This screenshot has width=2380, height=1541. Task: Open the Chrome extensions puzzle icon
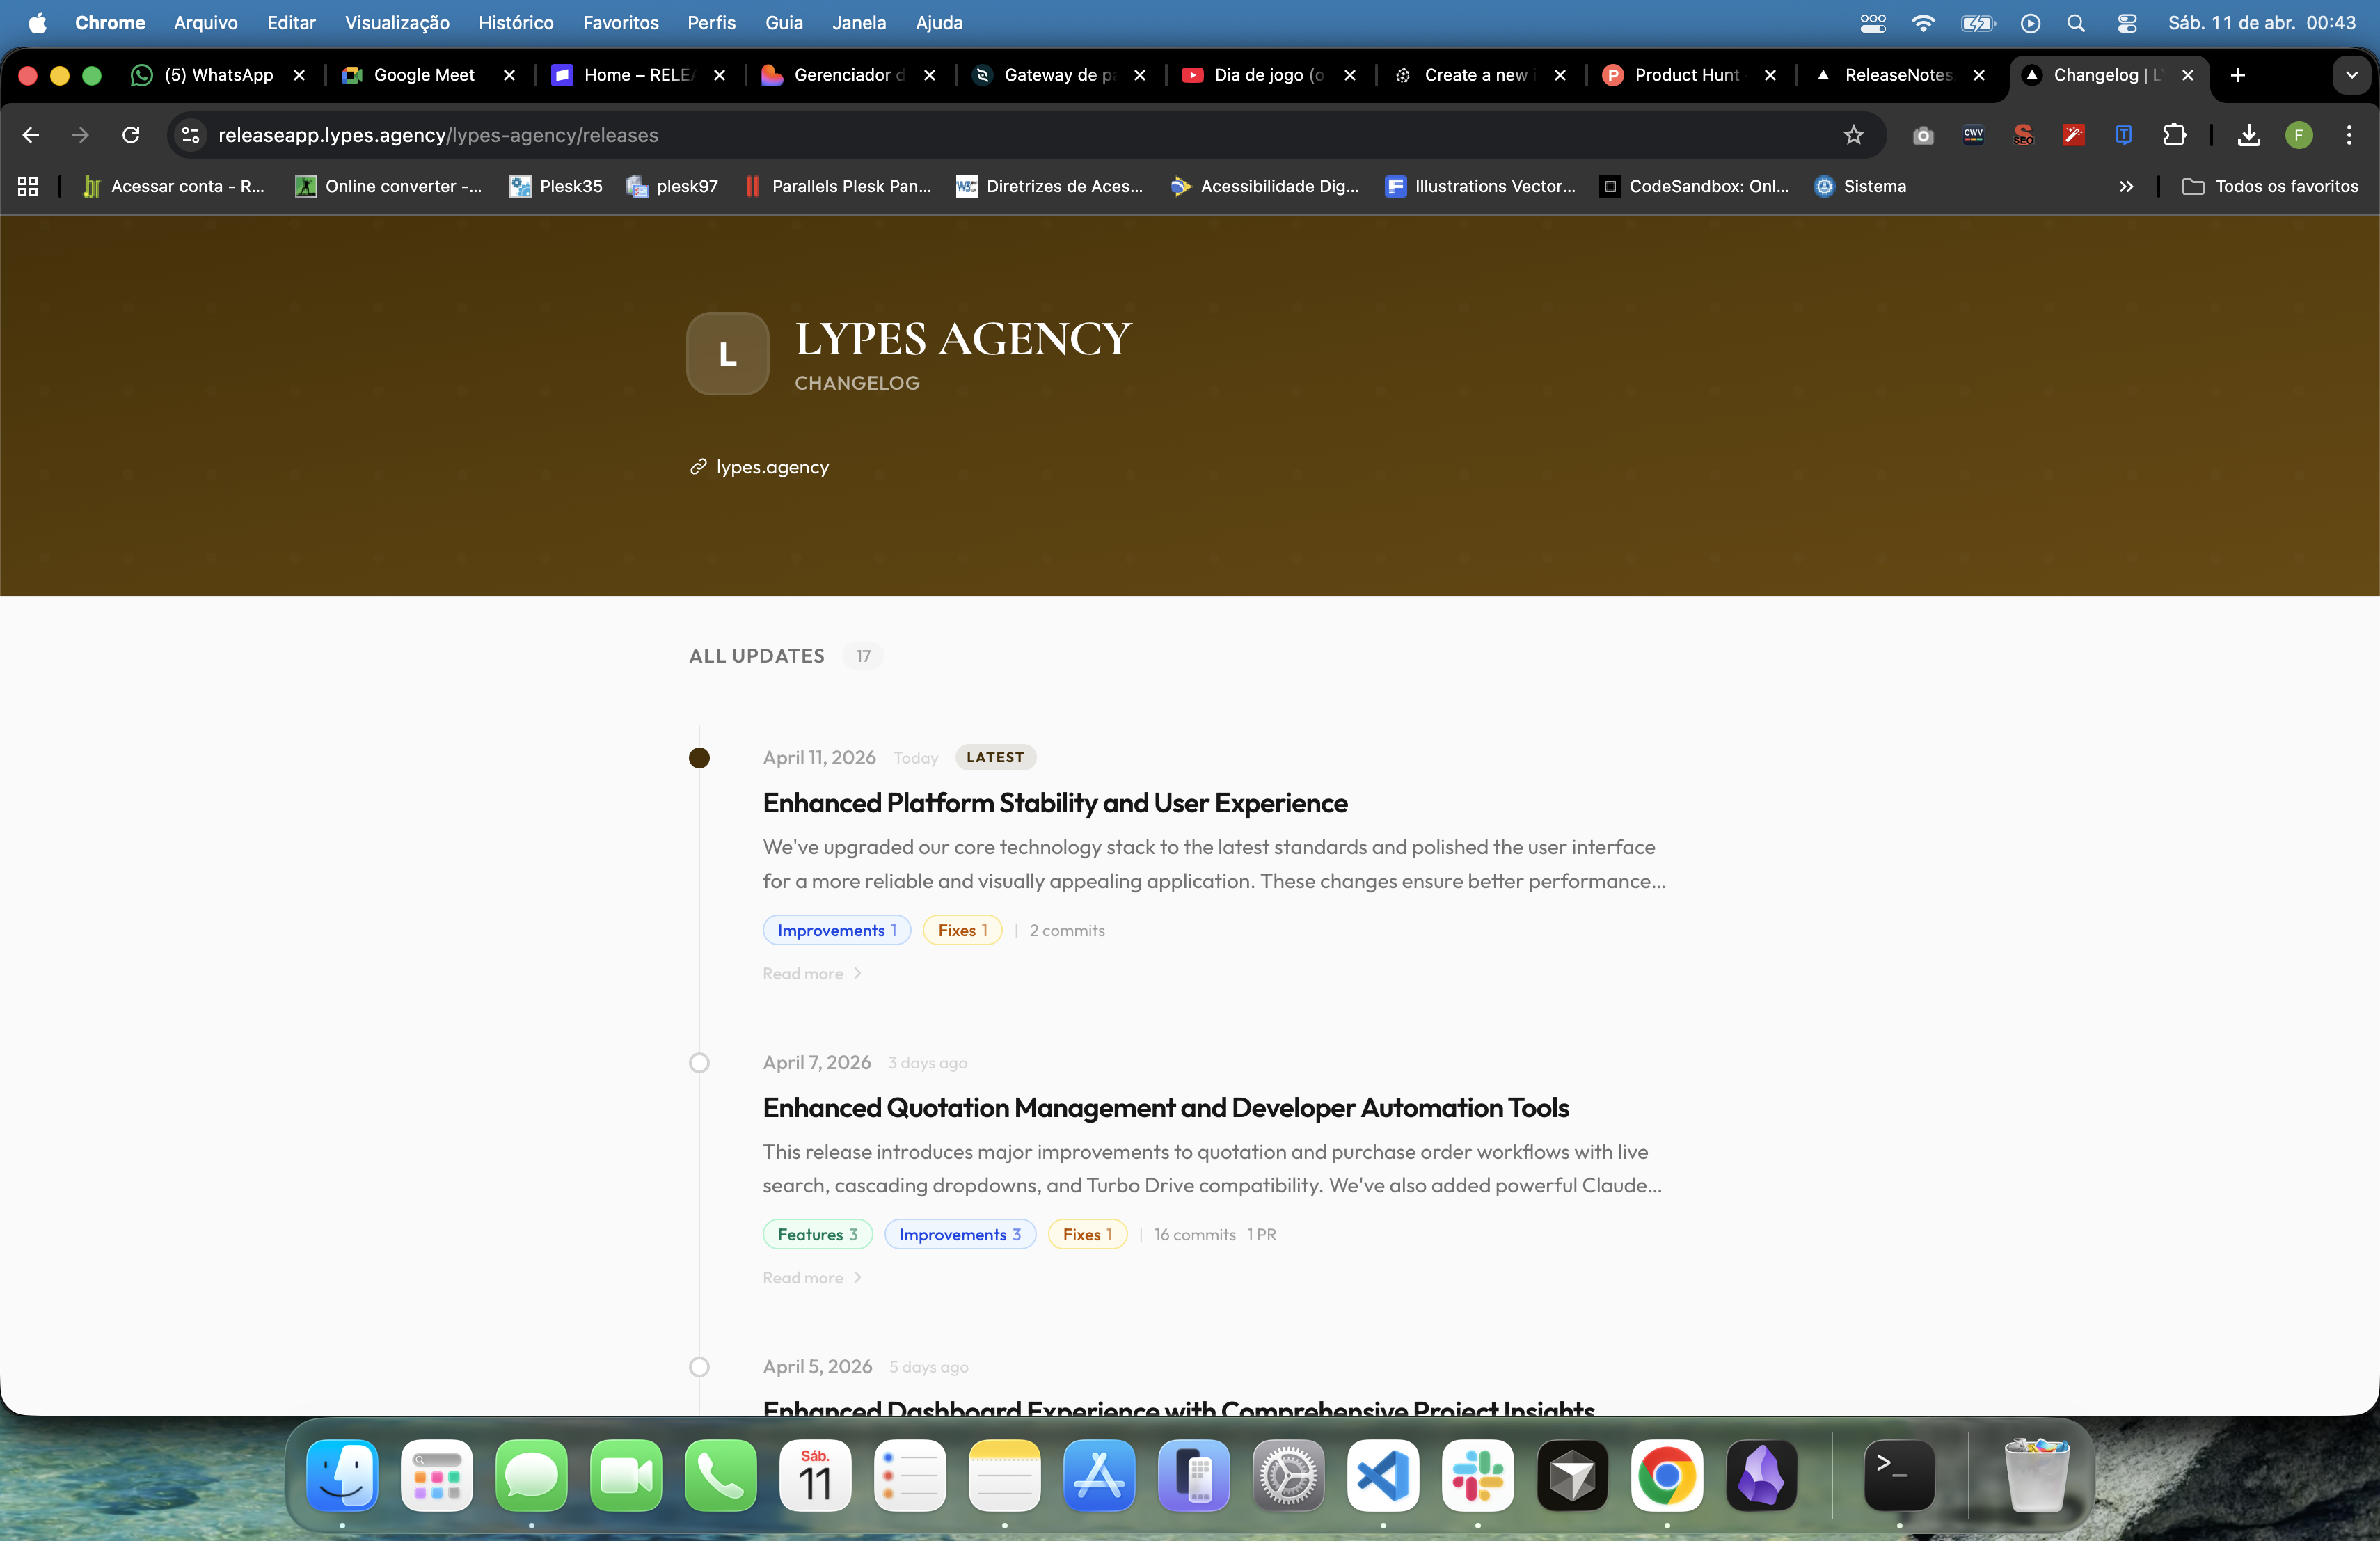(2174, 135)
